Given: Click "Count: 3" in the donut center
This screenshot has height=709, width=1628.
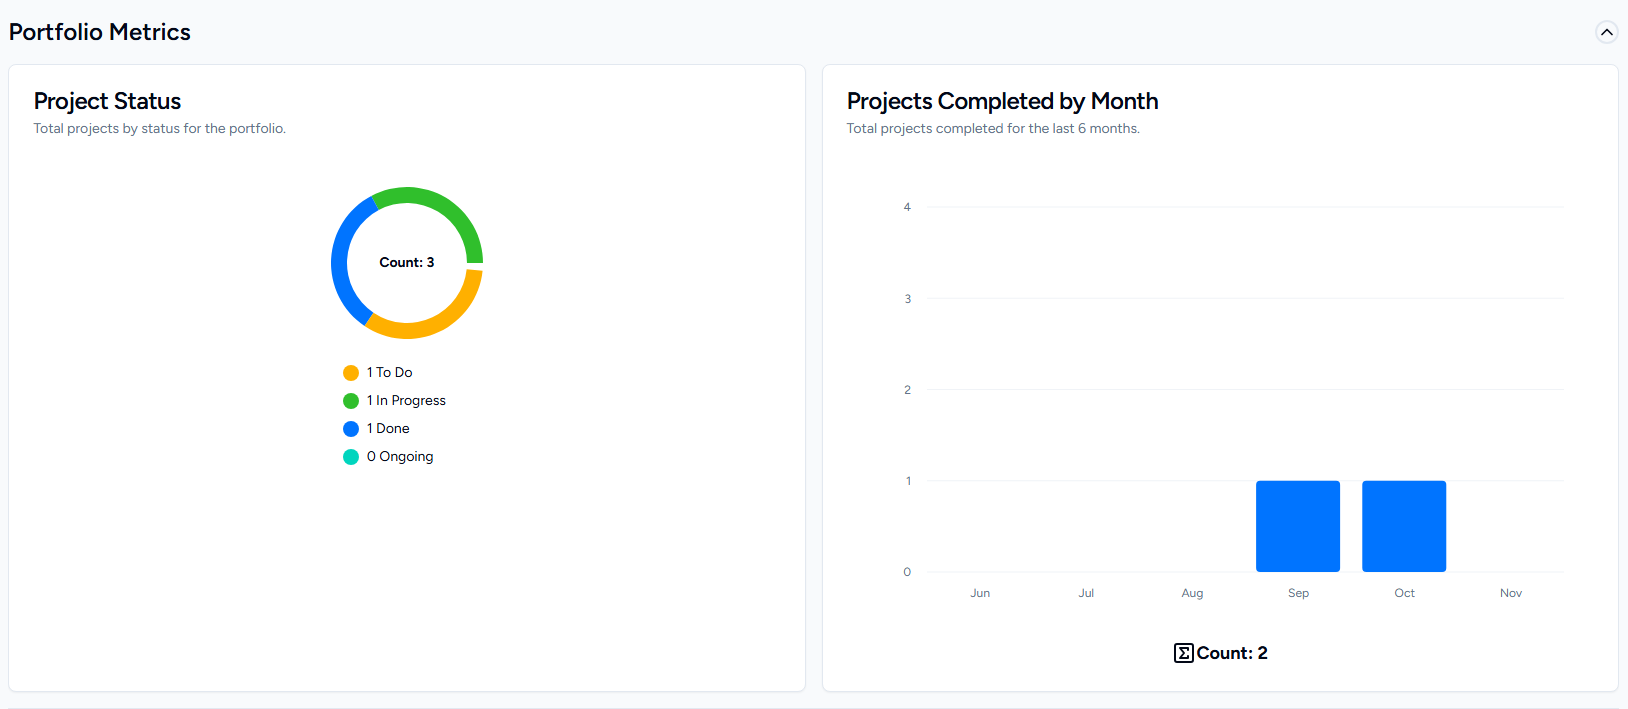Looking at the screenshot, I should 407,262.
